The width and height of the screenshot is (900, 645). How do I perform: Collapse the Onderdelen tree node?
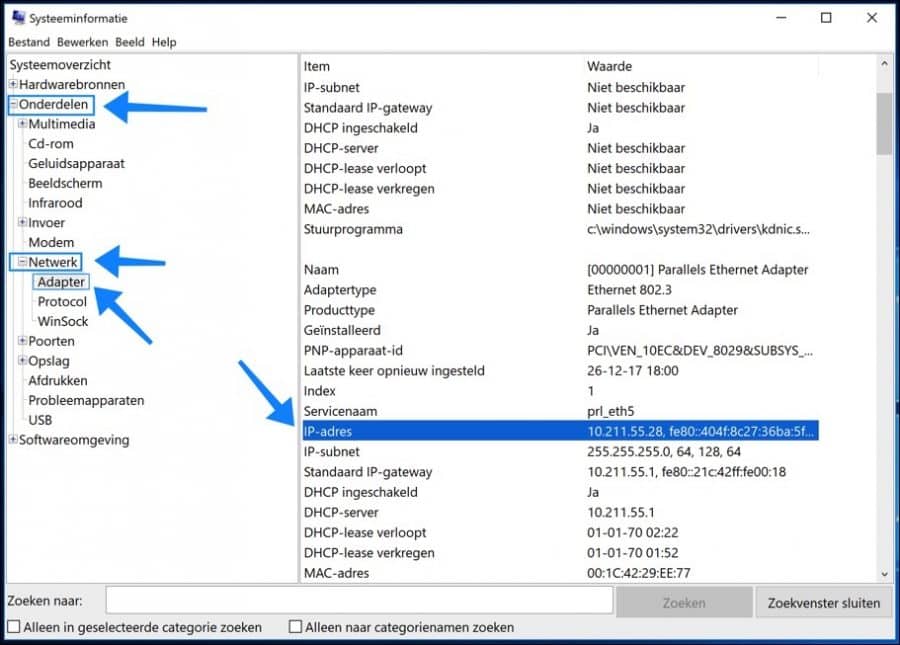tap(14, 105)
